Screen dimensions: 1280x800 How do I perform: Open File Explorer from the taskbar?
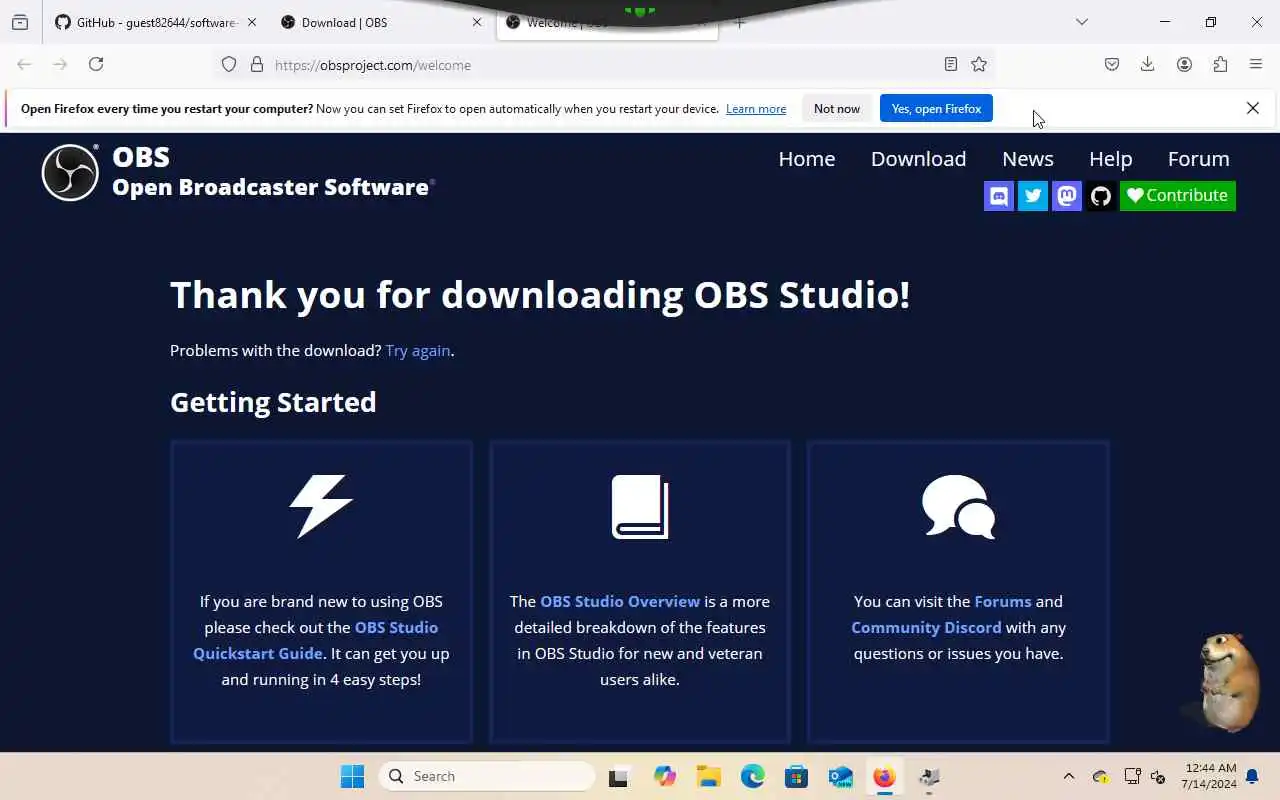[709, 776]
